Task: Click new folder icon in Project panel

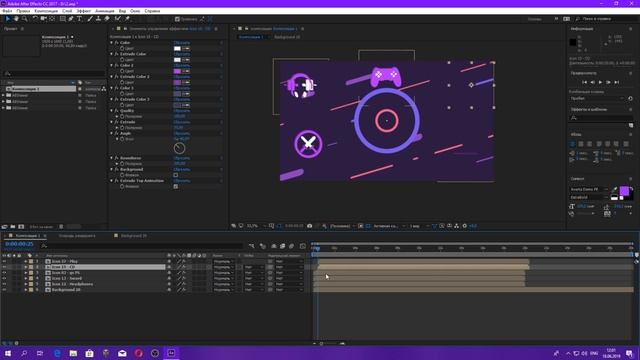Action: coord(13,227)
